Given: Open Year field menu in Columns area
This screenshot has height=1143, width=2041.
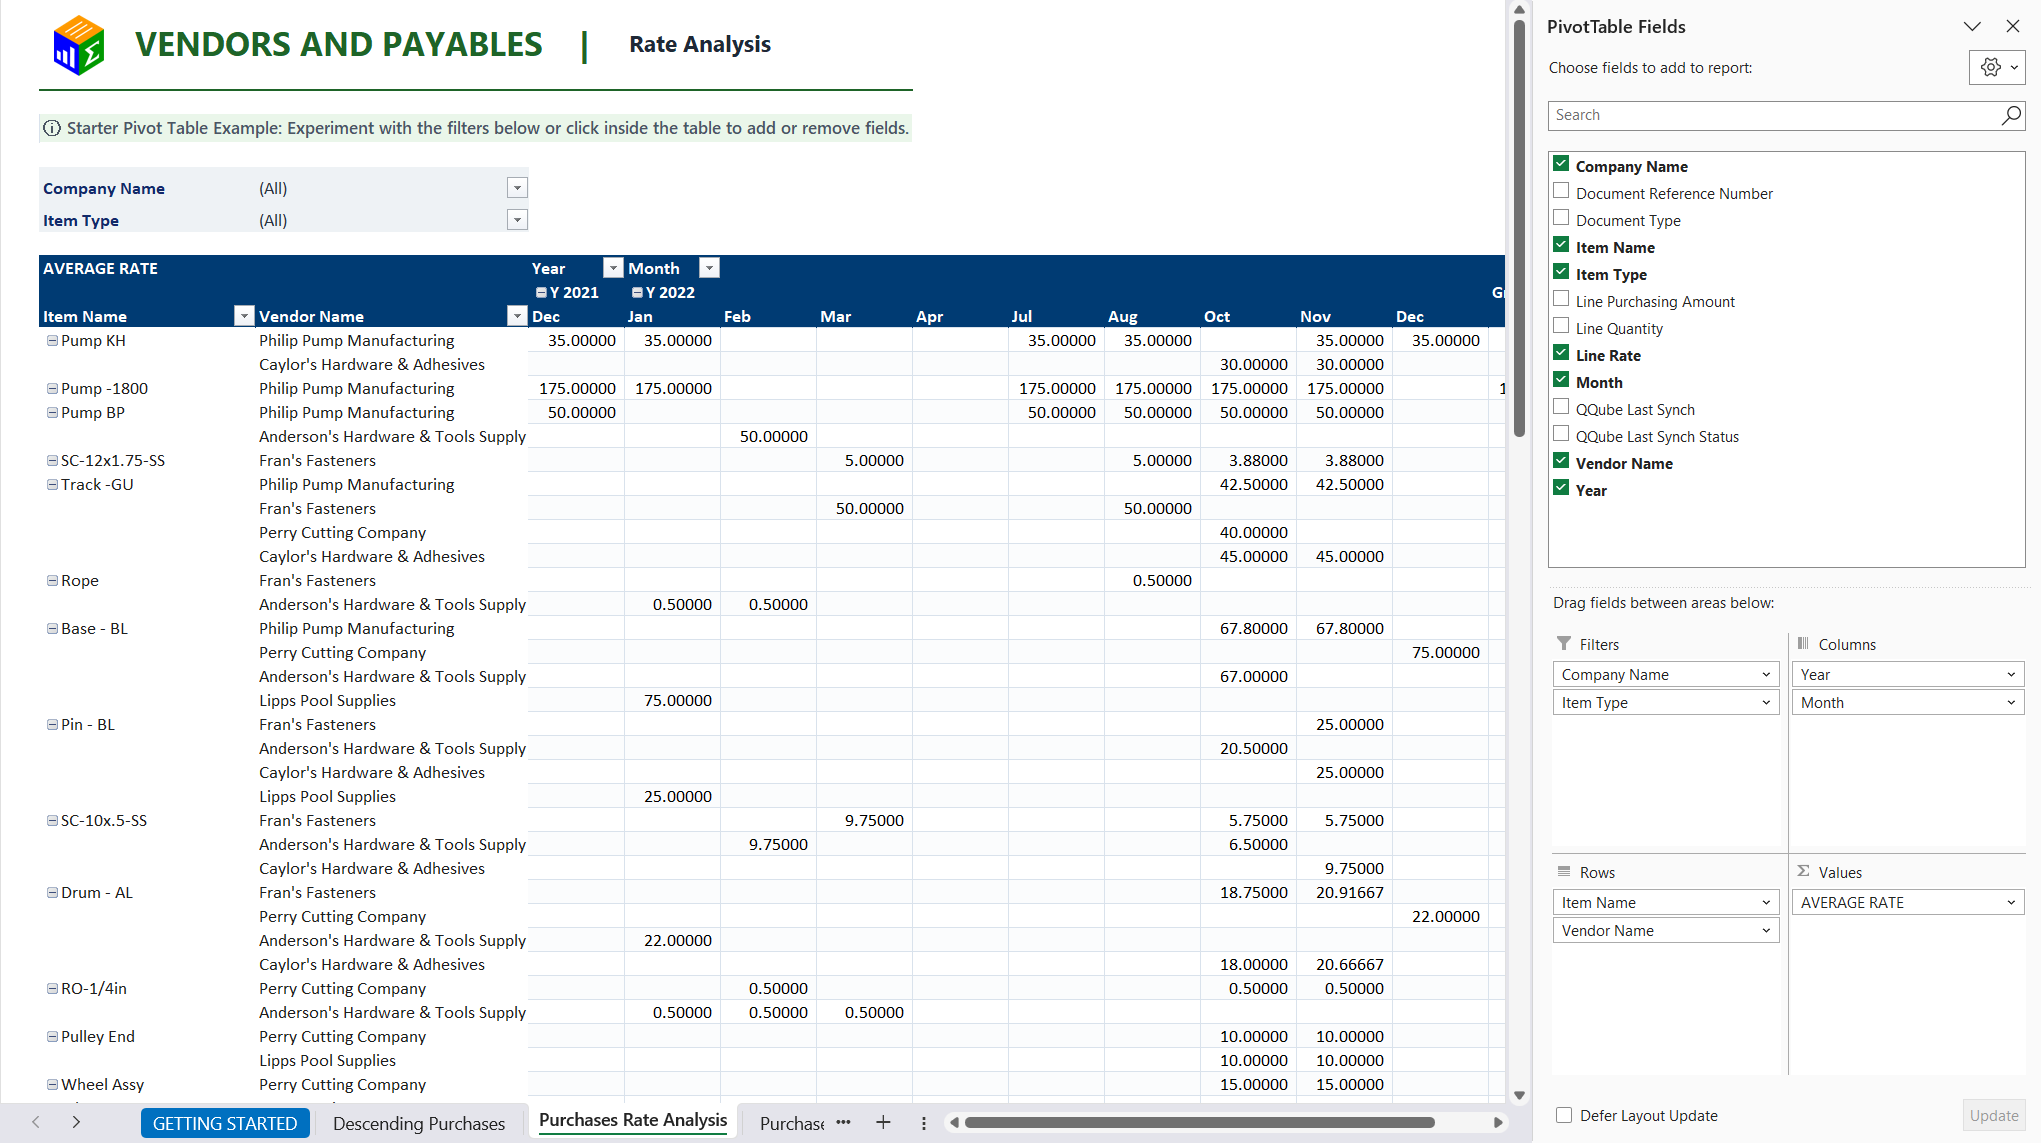Looking at the screenshot, I should (2011, 675).
